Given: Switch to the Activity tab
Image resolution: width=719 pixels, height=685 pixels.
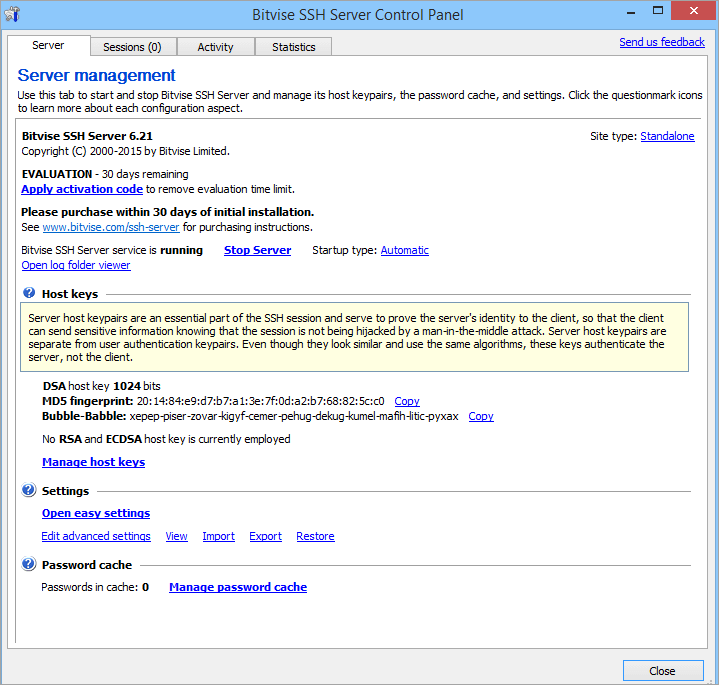Looking at the screenshot, I should coord(216,47).
